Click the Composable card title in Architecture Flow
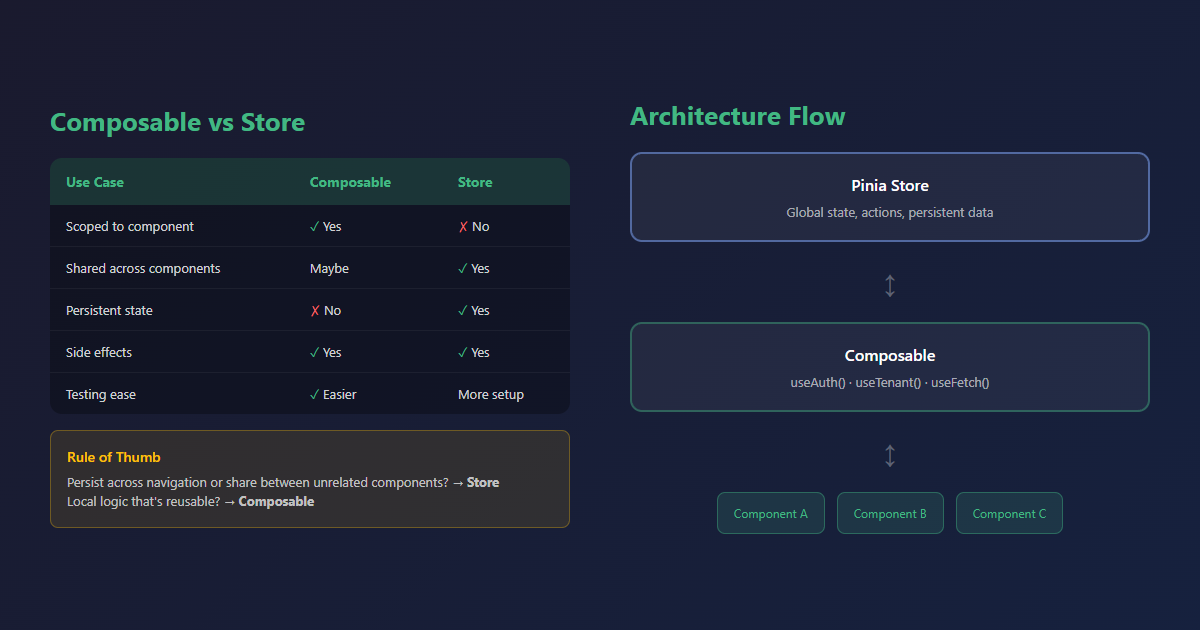The height and width of the screenshot is (630, 1200). [x=890, y=356]
